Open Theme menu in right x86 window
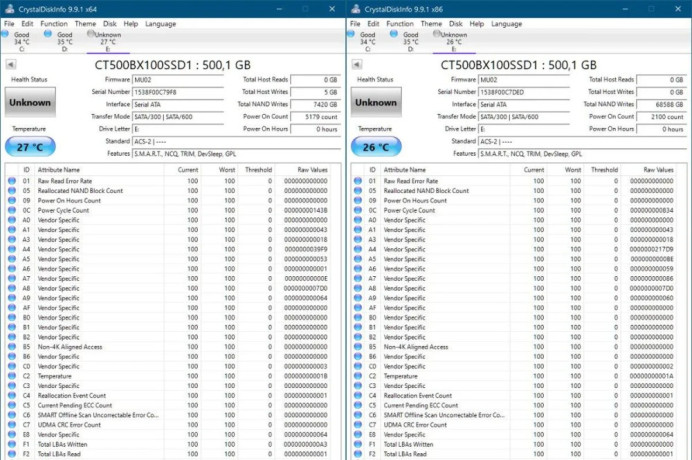692x460 pixels. pos(431,24)
